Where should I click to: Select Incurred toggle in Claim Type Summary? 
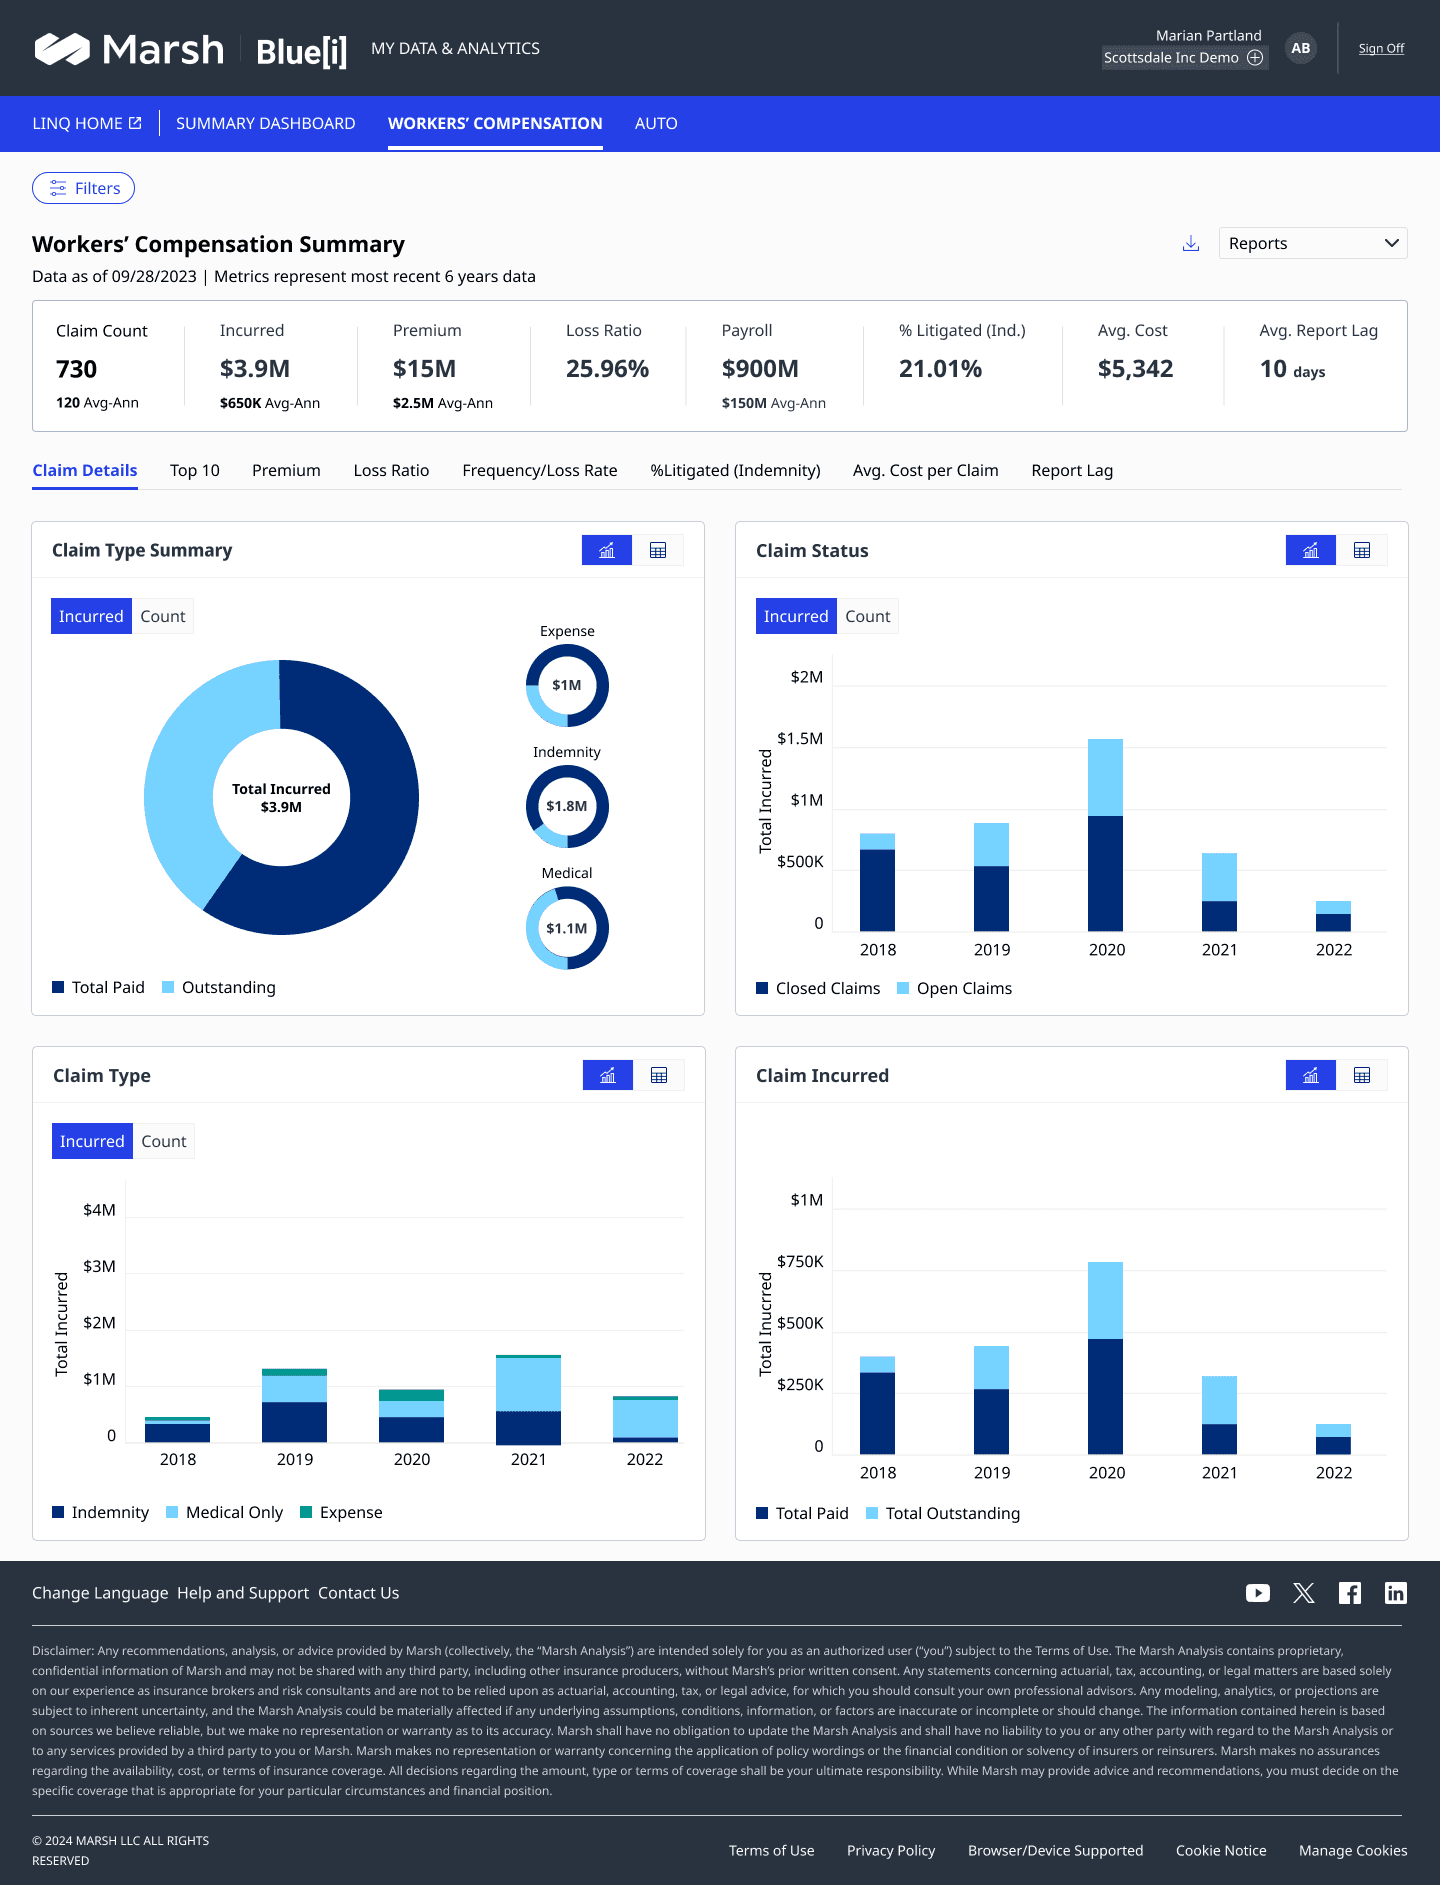[x=91, y=616]
